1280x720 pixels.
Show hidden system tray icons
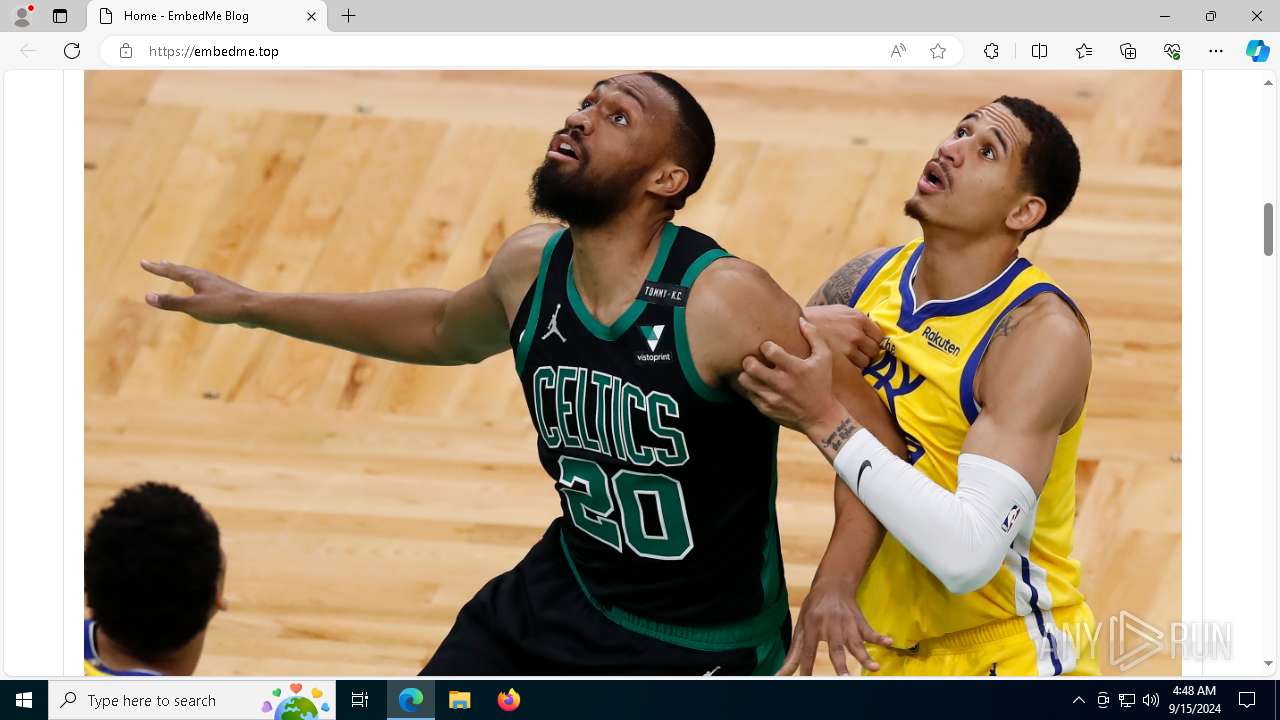[1078, 700]
